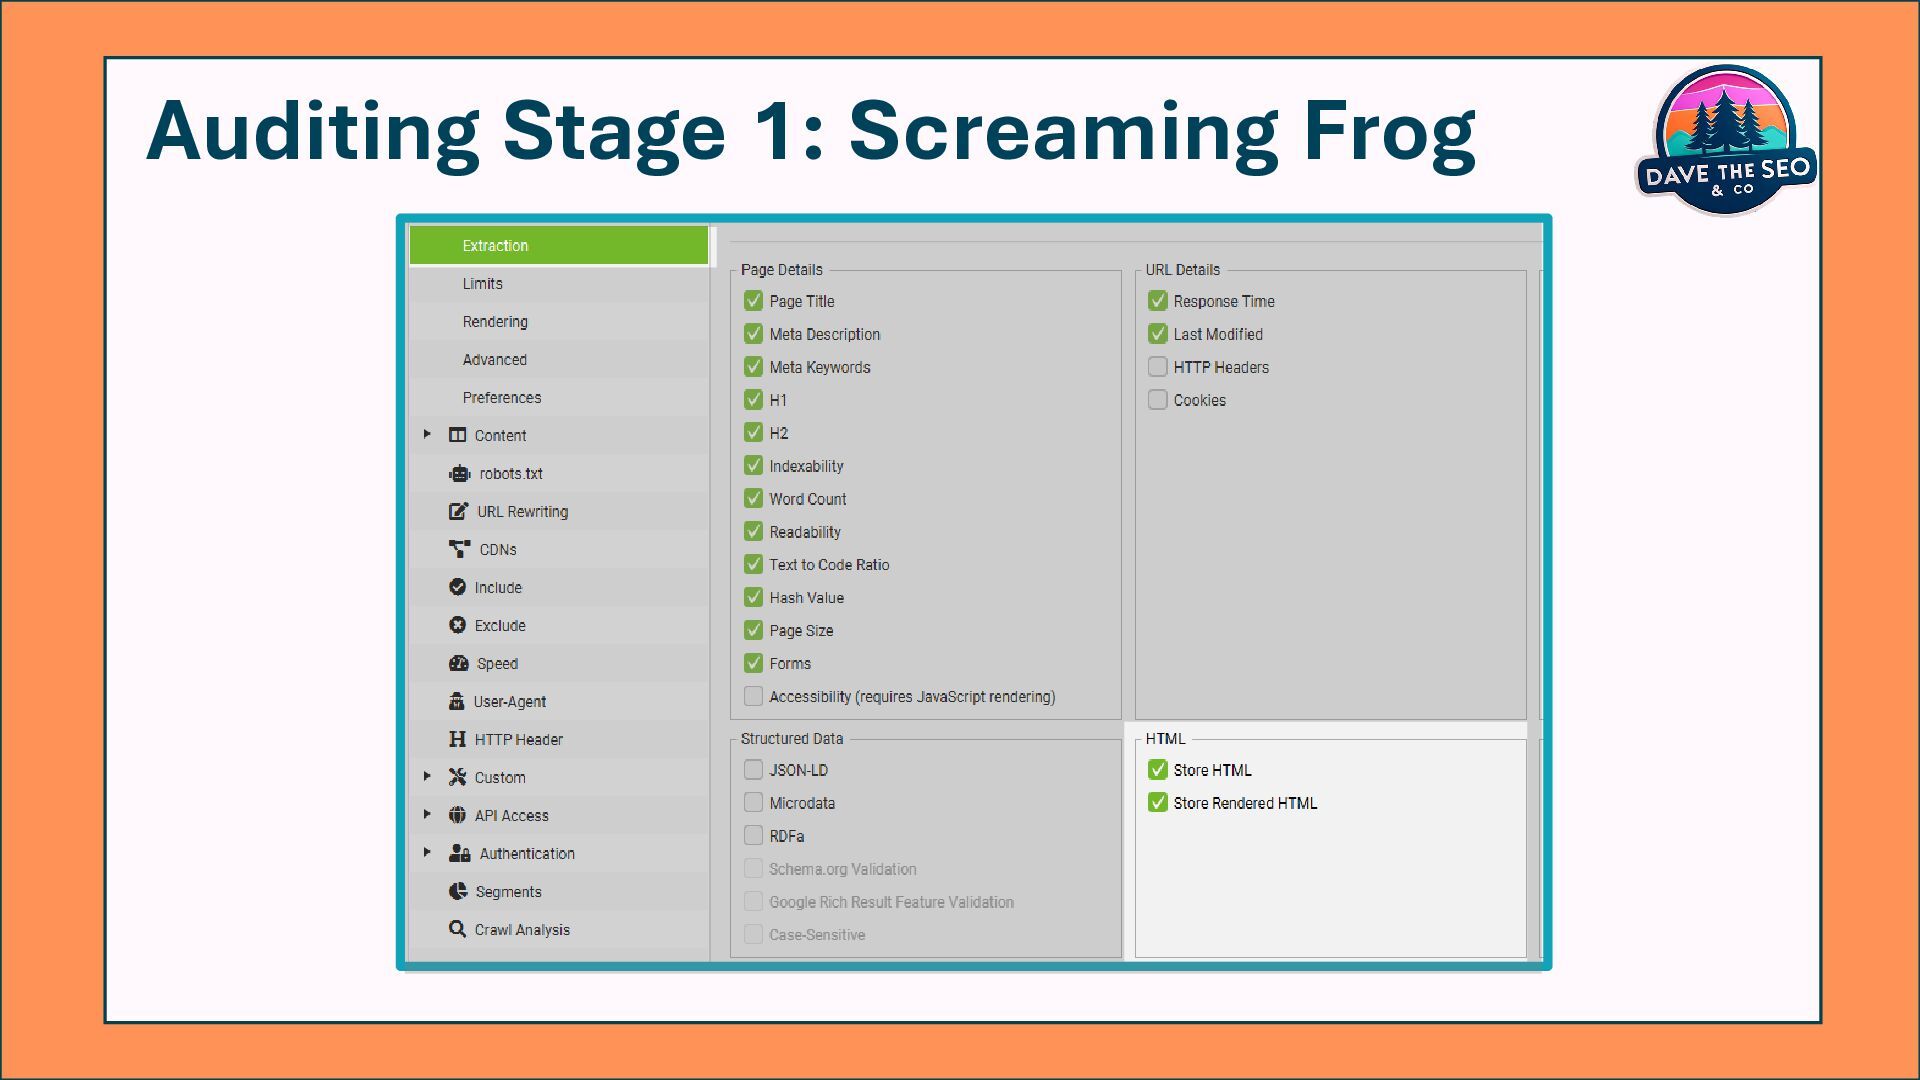Viewport: 1920px width, 1080px height.
Task: Switch to the Rendering settings tab
Action: (x=495, y=322)
